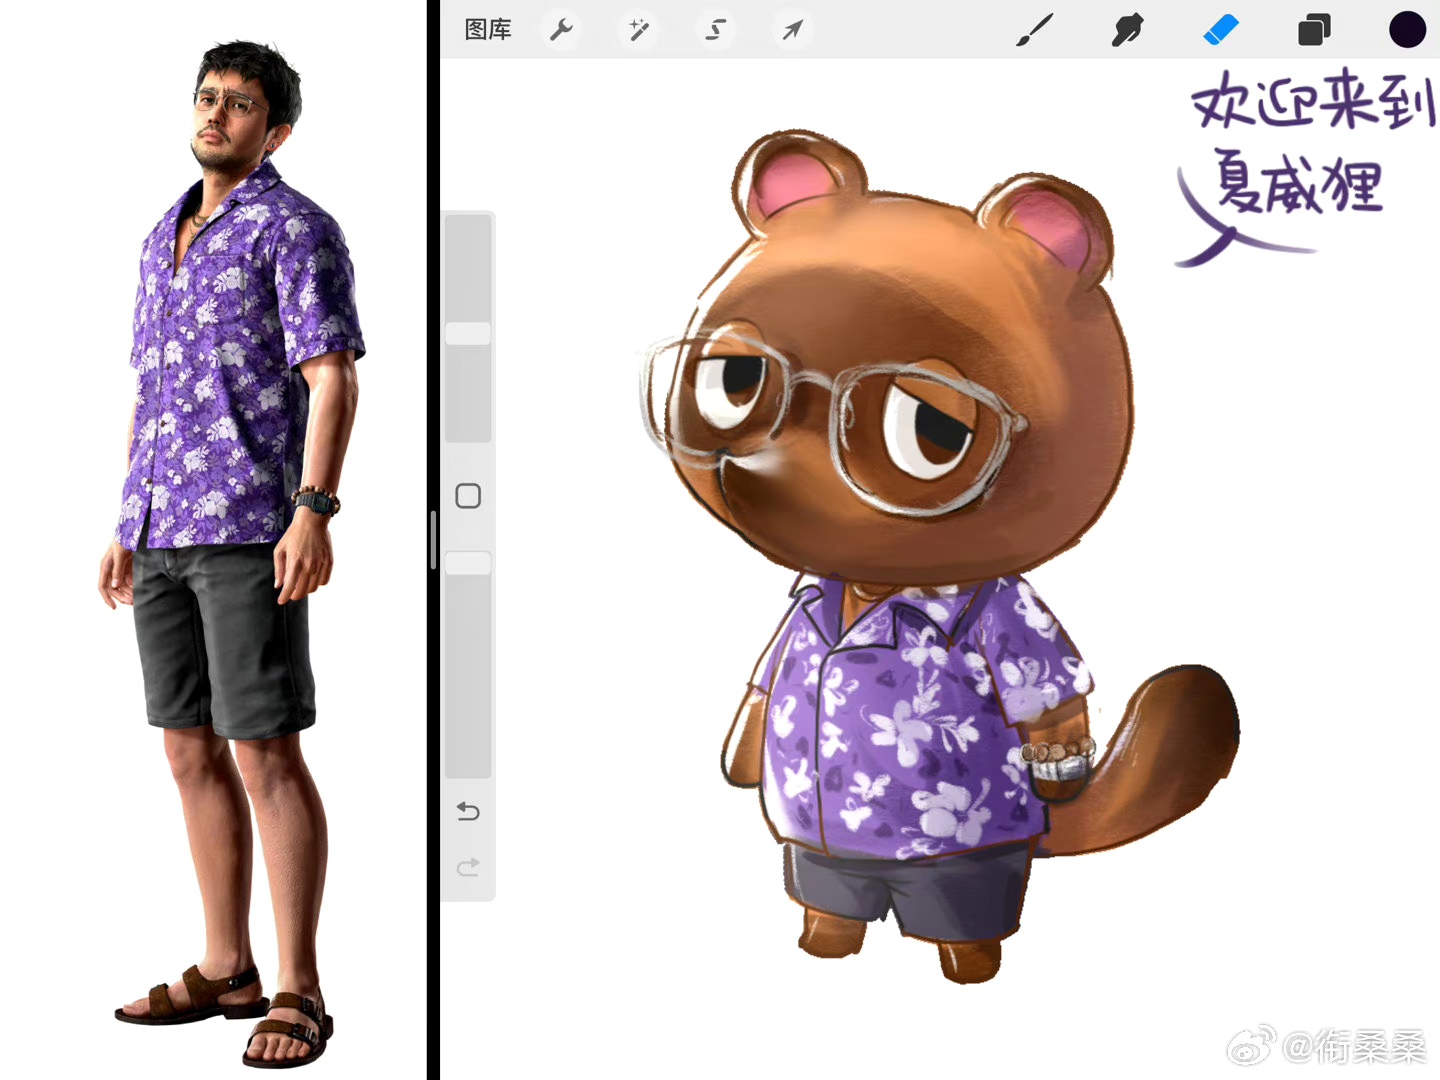This screenshot has height=1080, width=1440.
Task: Open the Actions wrench menu
Action: (x=561, y=30)
